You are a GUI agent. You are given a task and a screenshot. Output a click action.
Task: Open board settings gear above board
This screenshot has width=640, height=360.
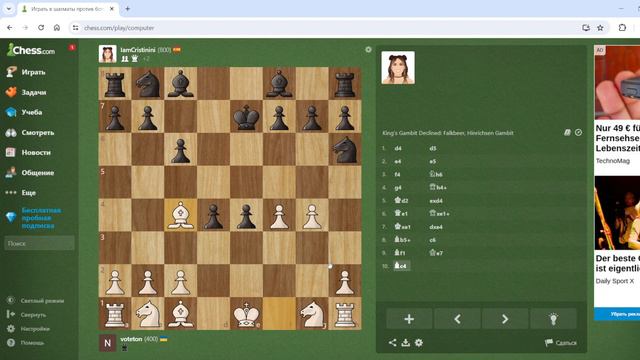(x=368, y=49)
